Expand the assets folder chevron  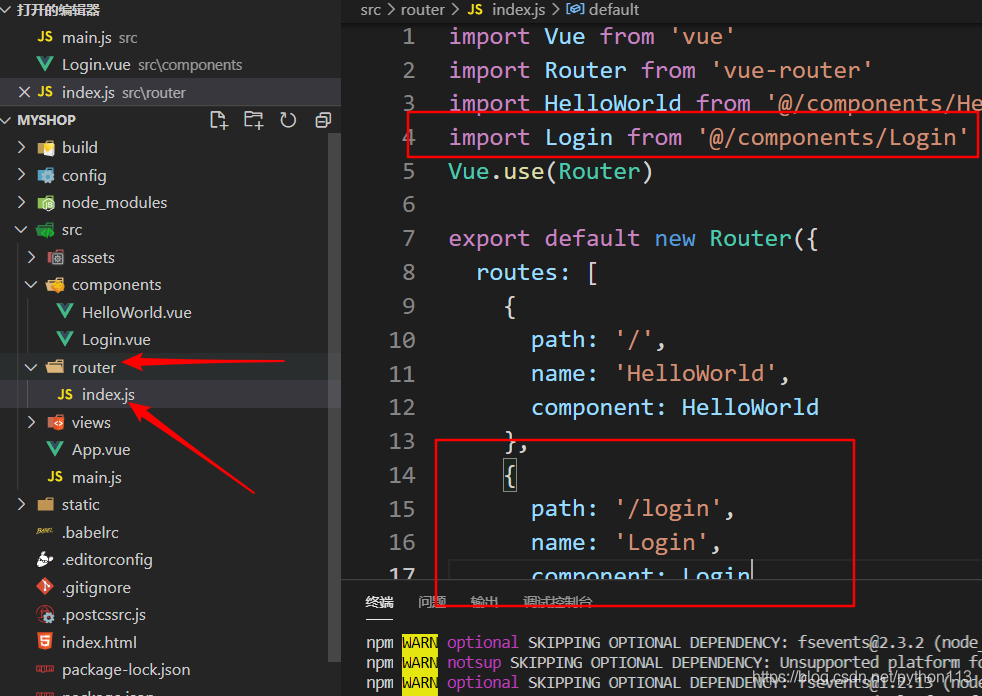tap(31, 257)
